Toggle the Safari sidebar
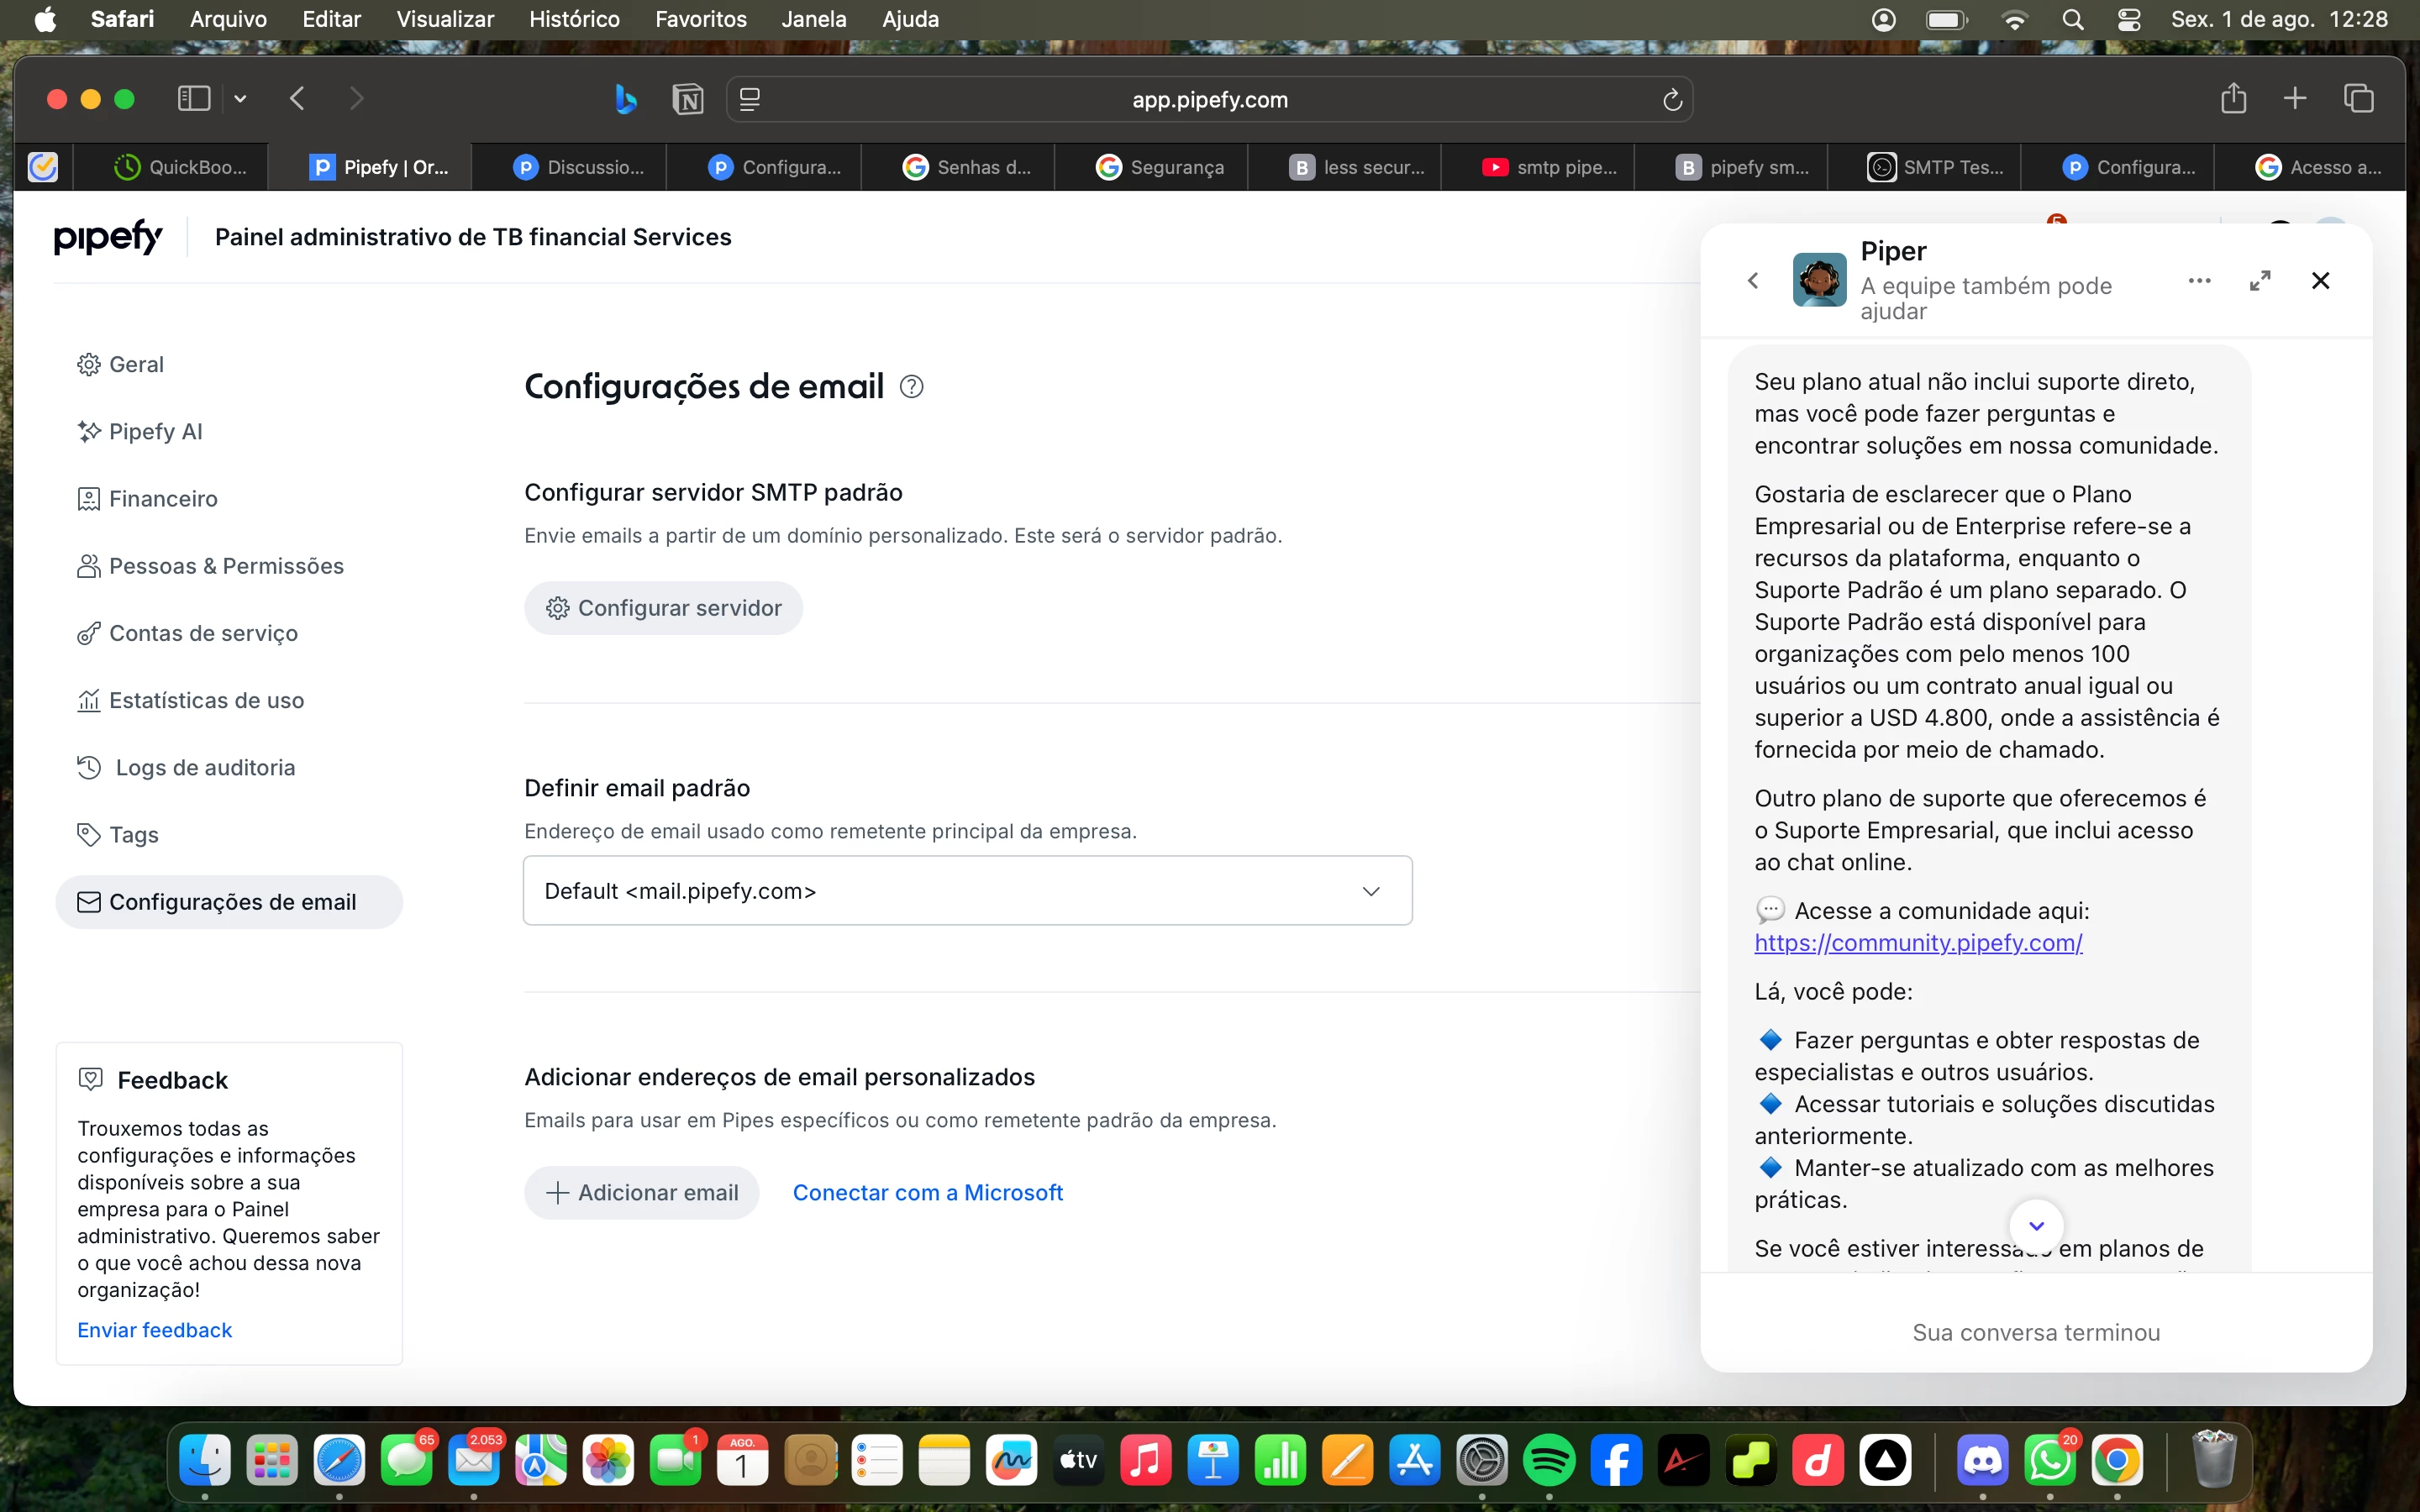The width and height of the screenshot is (2420, 1512). (x=193, y=99)
